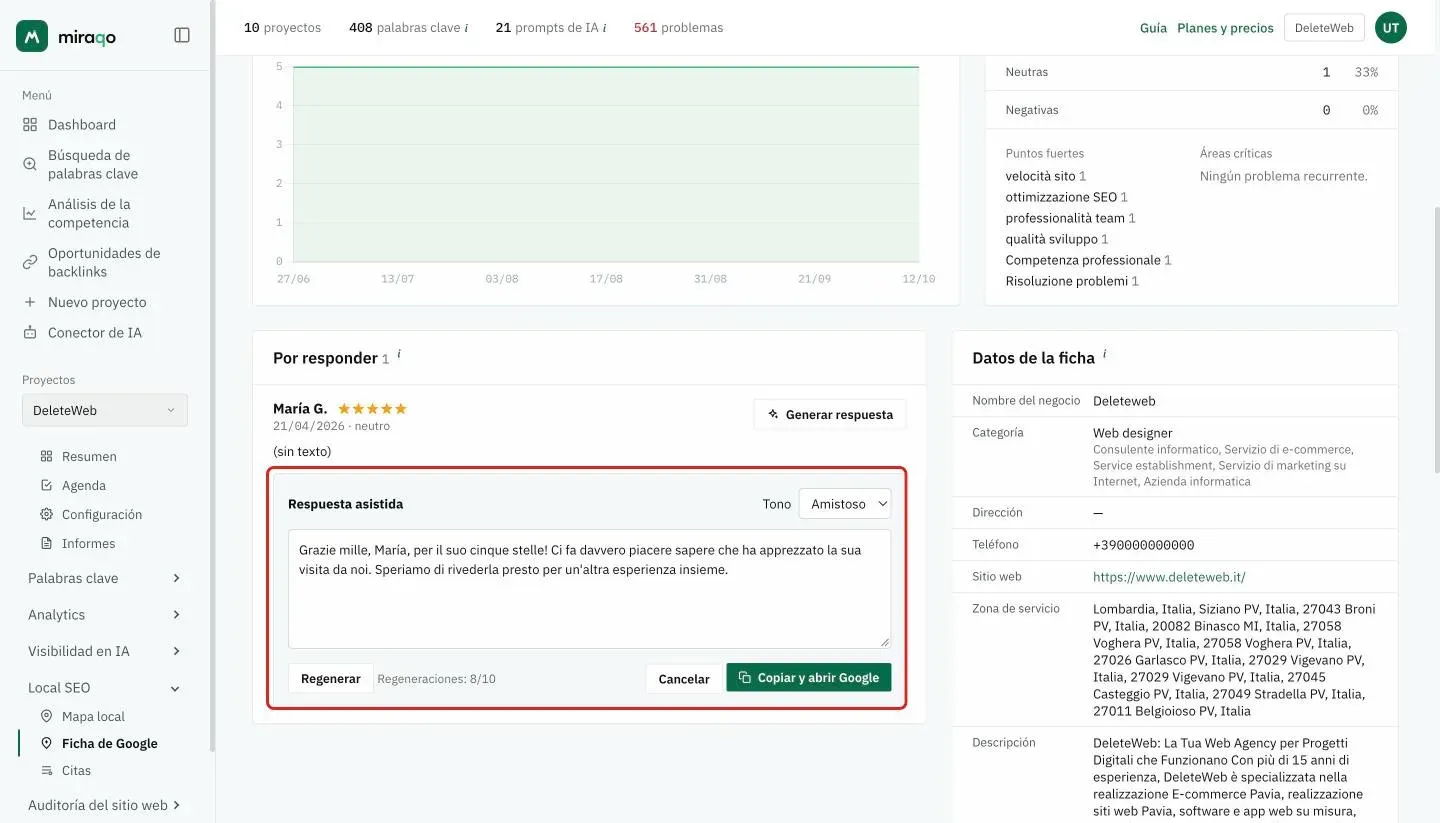
Task: Click inside the assisted response text area
Action: 589,589
